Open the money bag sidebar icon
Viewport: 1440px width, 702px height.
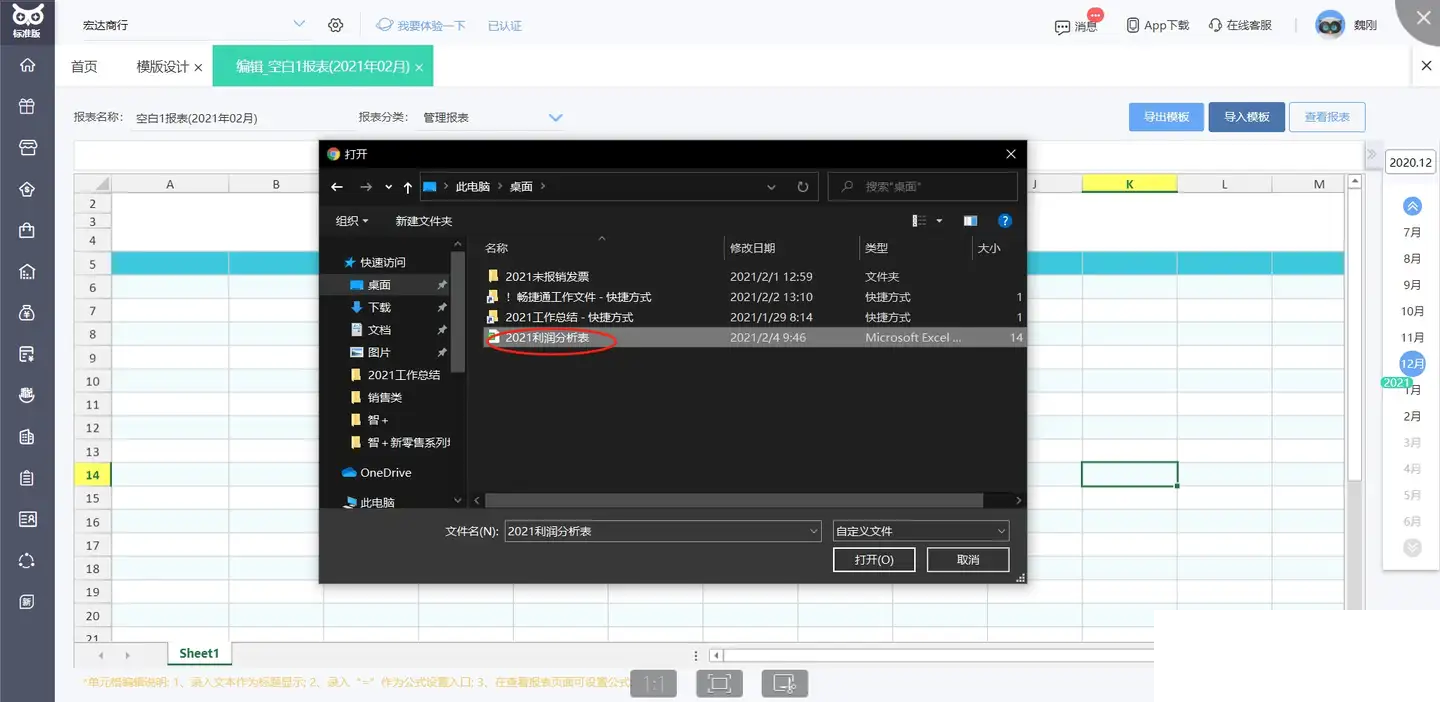point(27,313)
